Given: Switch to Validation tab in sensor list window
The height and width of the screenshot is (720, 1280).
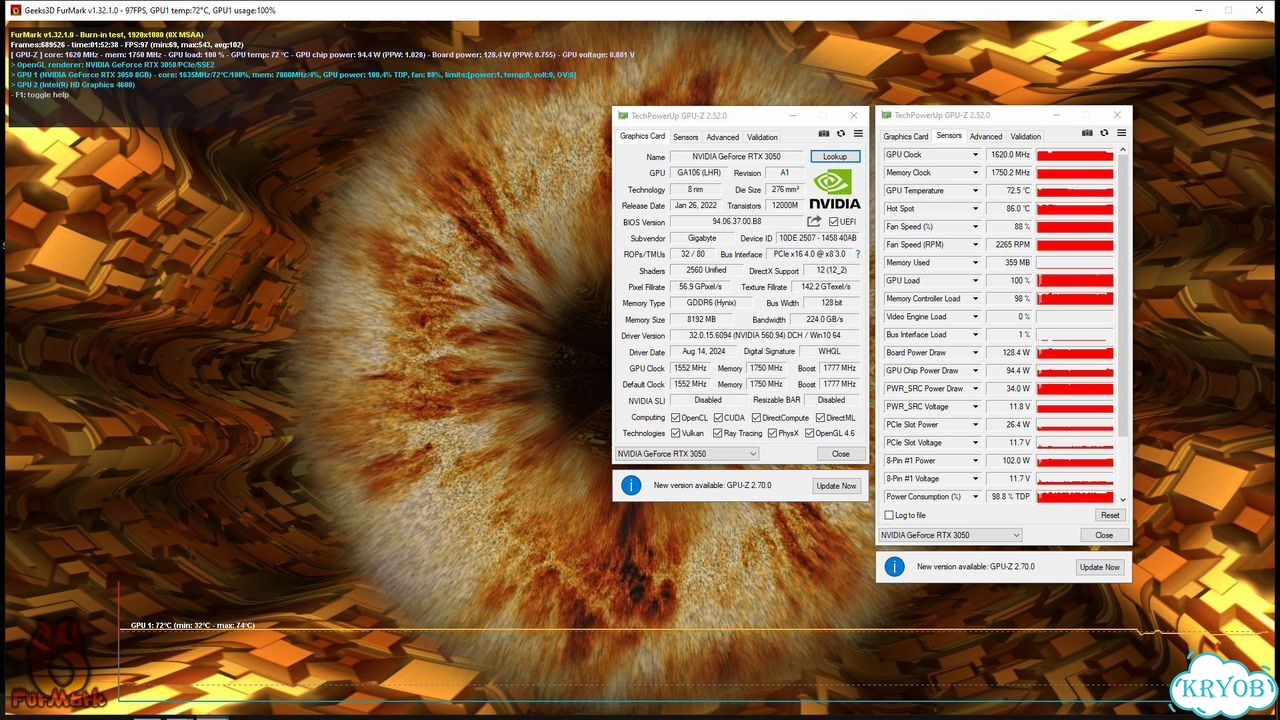Looking at the screenshot, I should [1025, 136].
